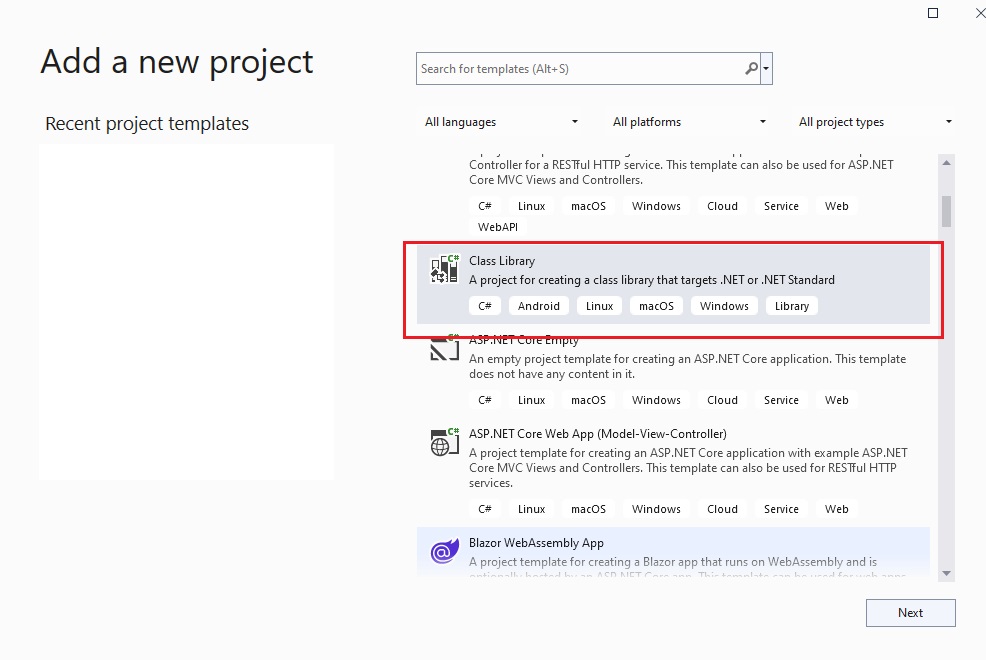Click the ASP.NET Core Empty description text
This screenshot has width=986, height=660.
point(687,366)
